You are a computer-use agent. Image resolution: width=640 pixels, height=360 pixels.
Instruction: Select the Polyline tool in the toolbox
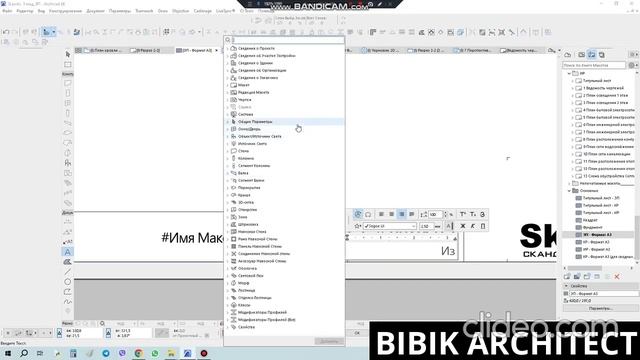coord(68,291)
